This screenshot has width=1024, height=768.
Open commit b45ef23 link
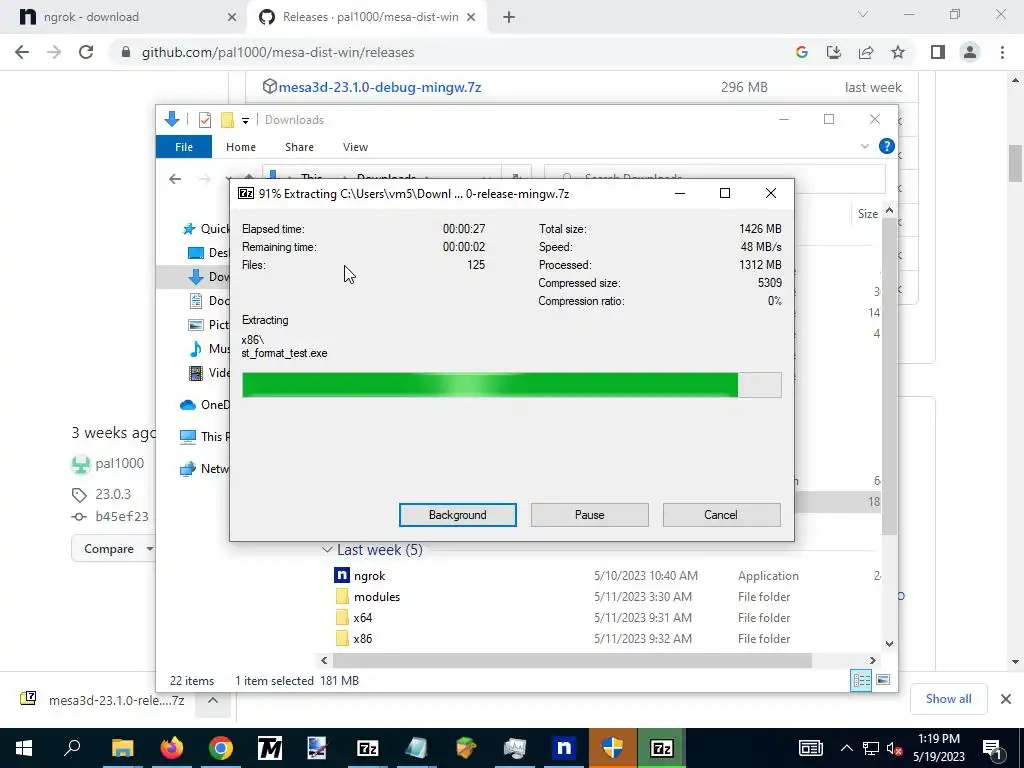121,516
